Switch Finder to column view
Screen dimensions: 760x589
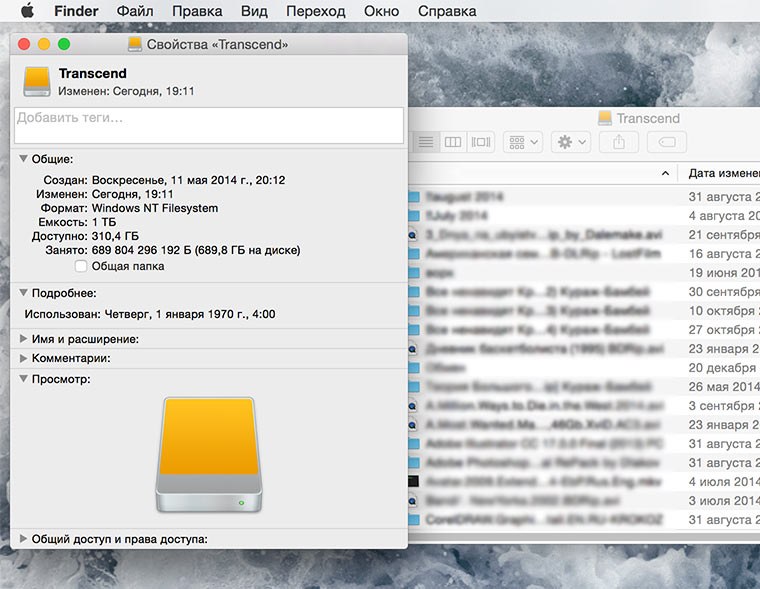click(453, 142)
